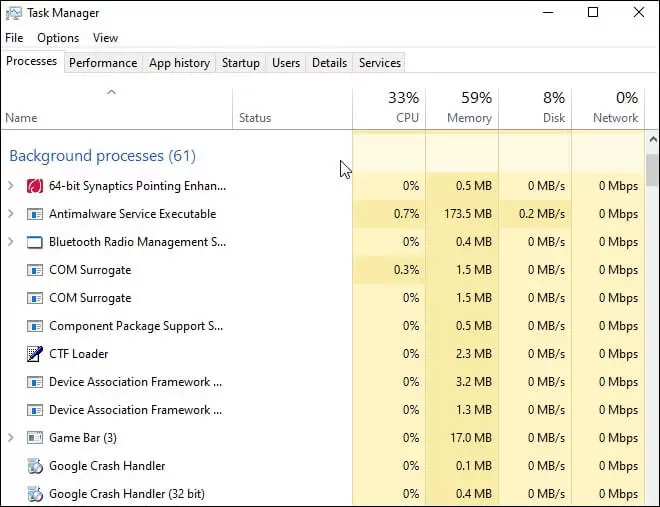
Task: Open the Startup tab
Action: (241, 63)
